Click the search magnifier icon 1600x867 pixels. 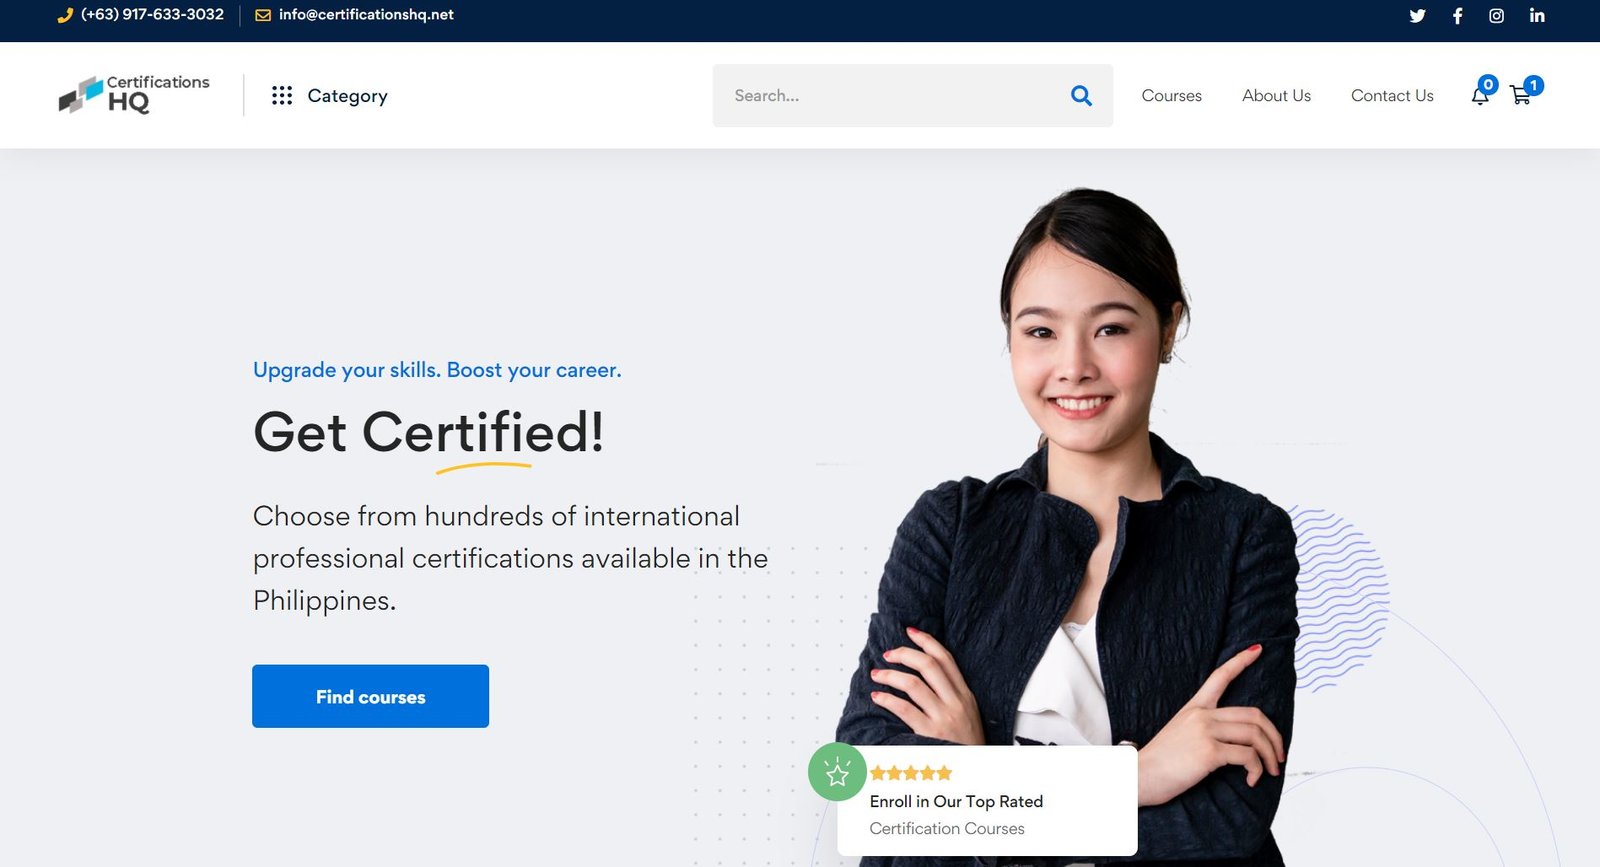coord(1081,96)
